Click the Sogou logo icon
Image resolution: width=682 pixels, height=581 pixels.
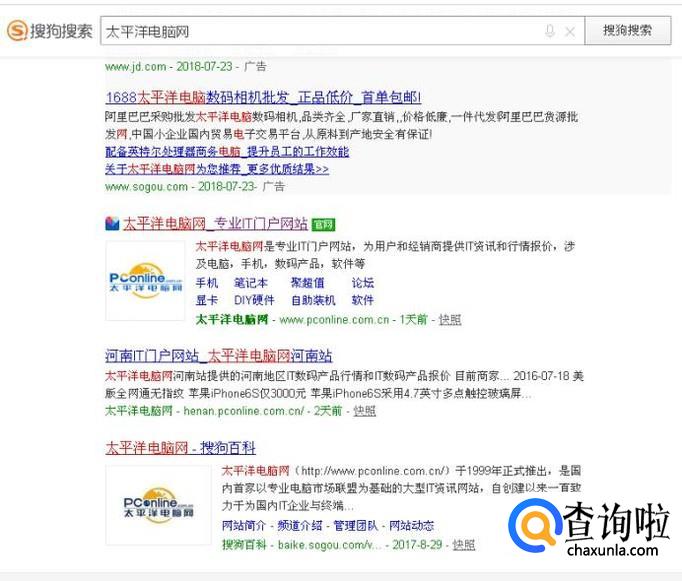17,30
